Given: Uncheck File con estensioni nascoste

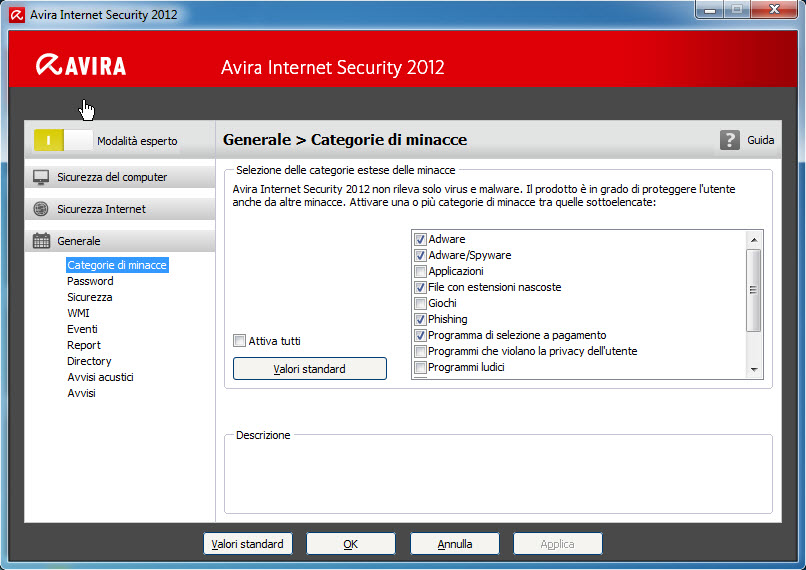Looking at the screenshot, I should tap(420, 287).
